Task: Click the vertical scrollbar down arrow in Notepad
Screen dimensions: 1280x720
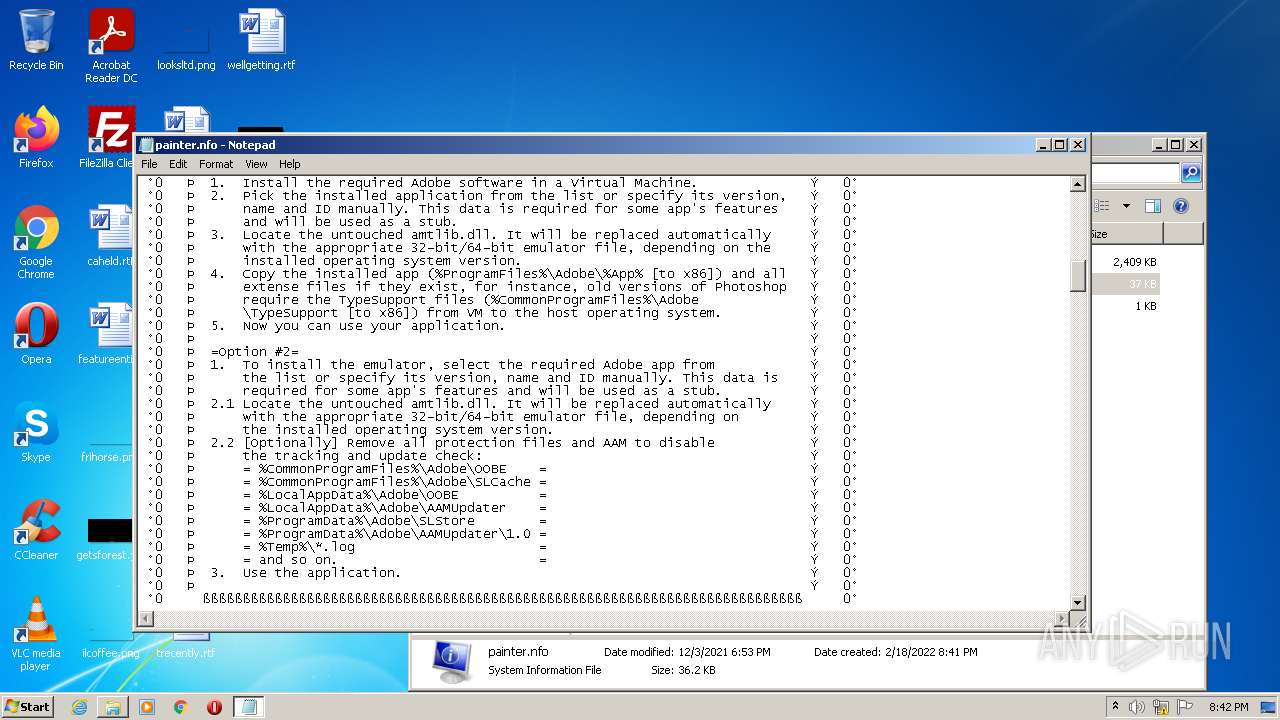Action: coord(1078,602)
